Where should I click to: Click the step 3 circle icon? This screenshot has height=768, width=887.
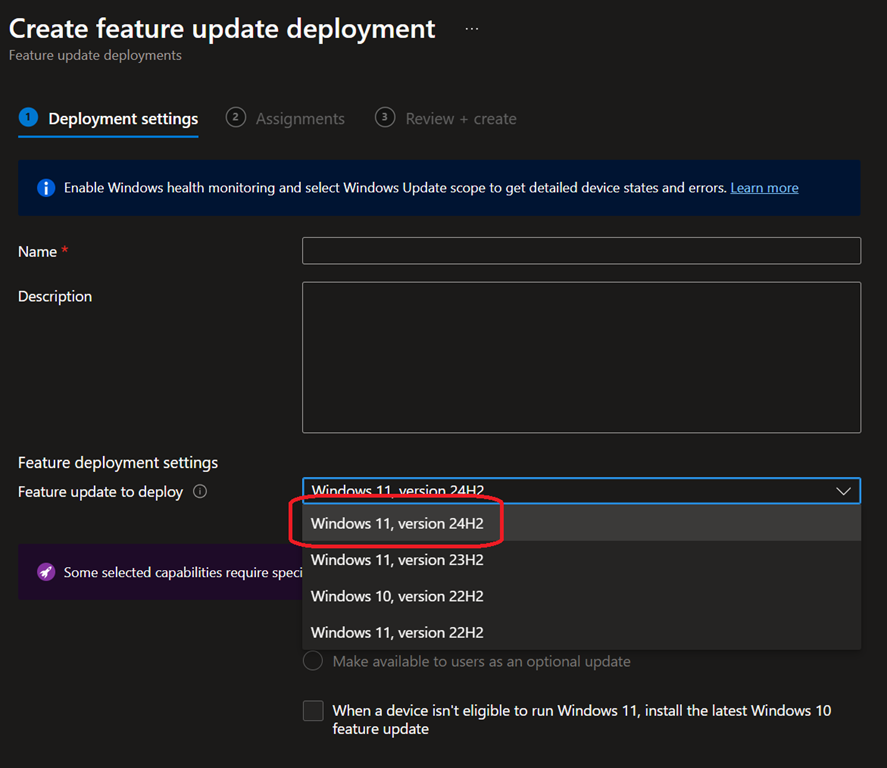[x=385, y=118]
